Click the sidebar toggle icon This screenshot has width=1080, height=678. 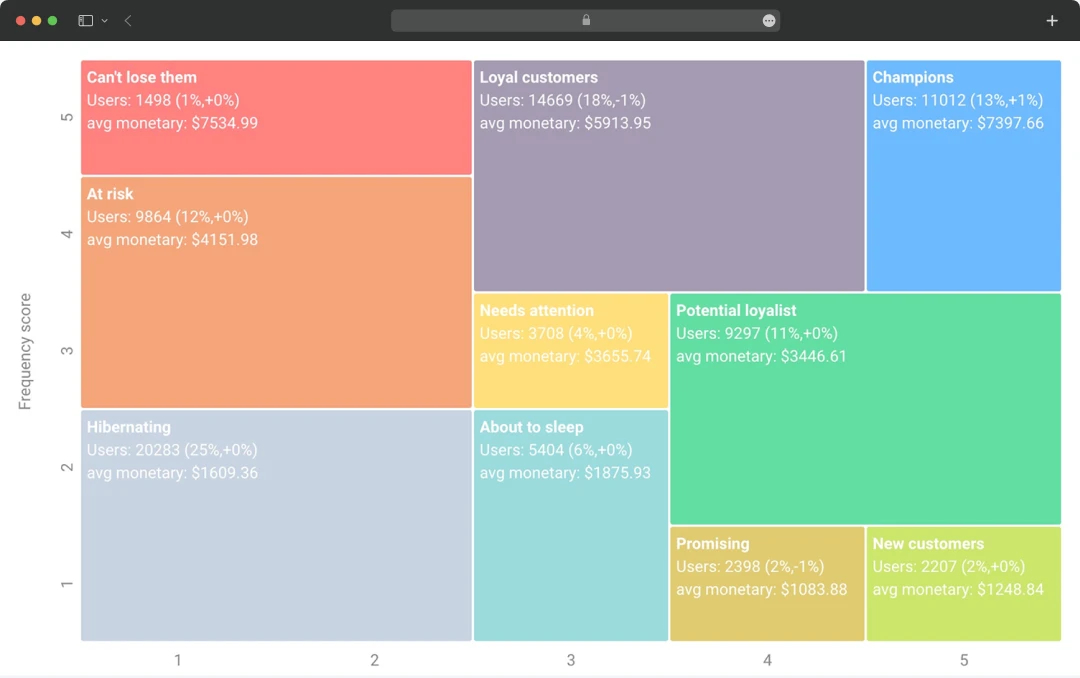pos(84,20)
